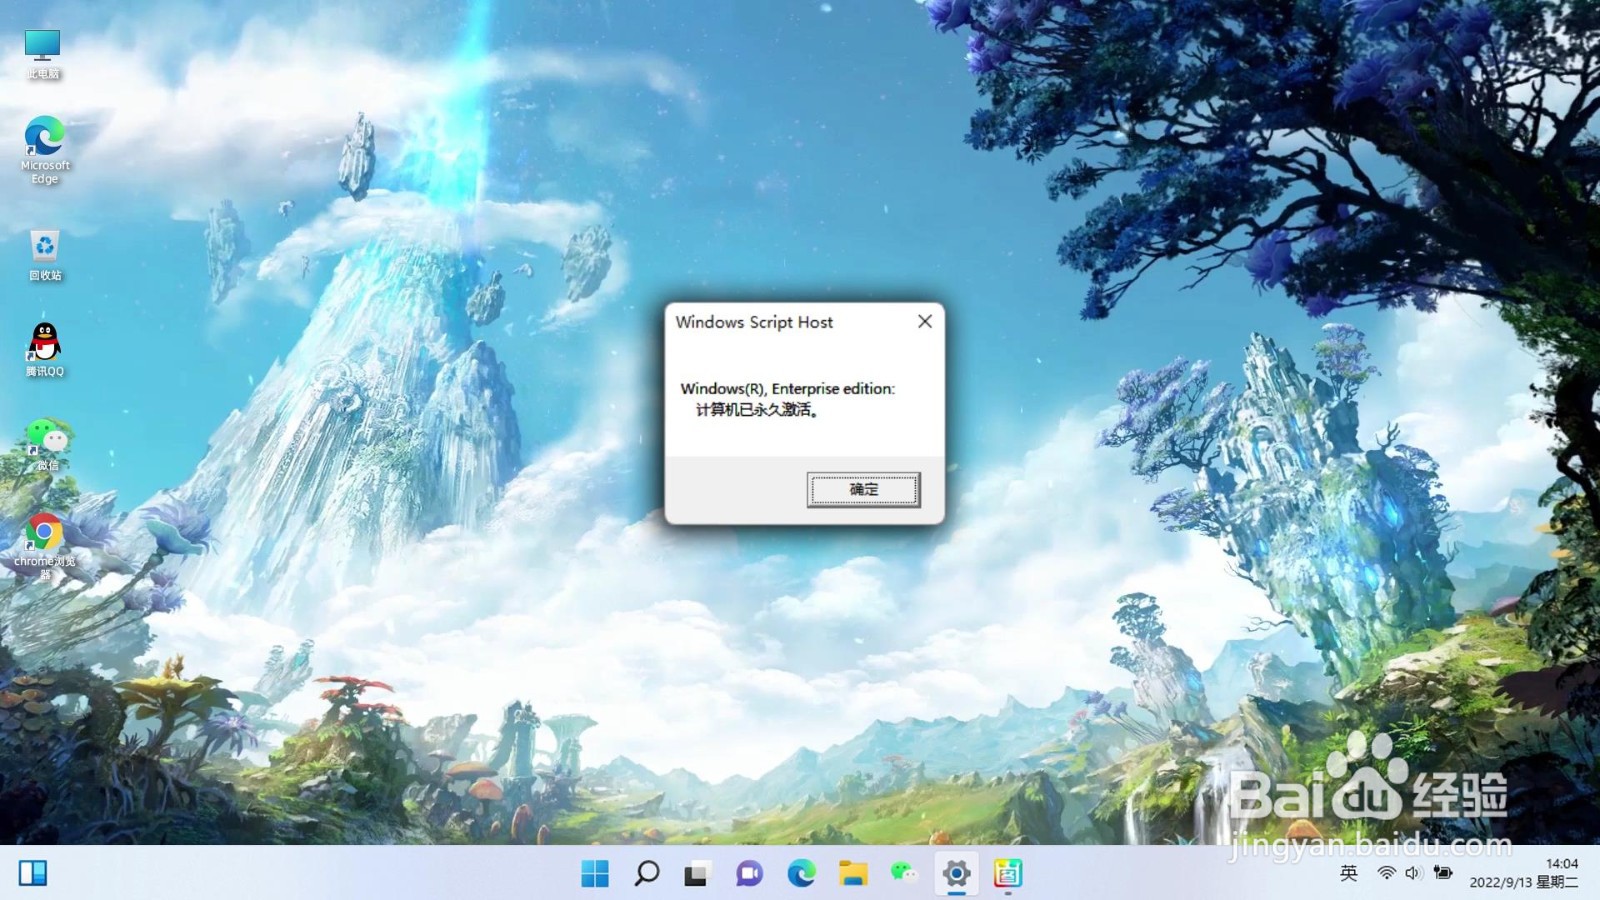Open the Widgets panel in taskbar
Screen dimensions: 1600x900
(33, 873)
